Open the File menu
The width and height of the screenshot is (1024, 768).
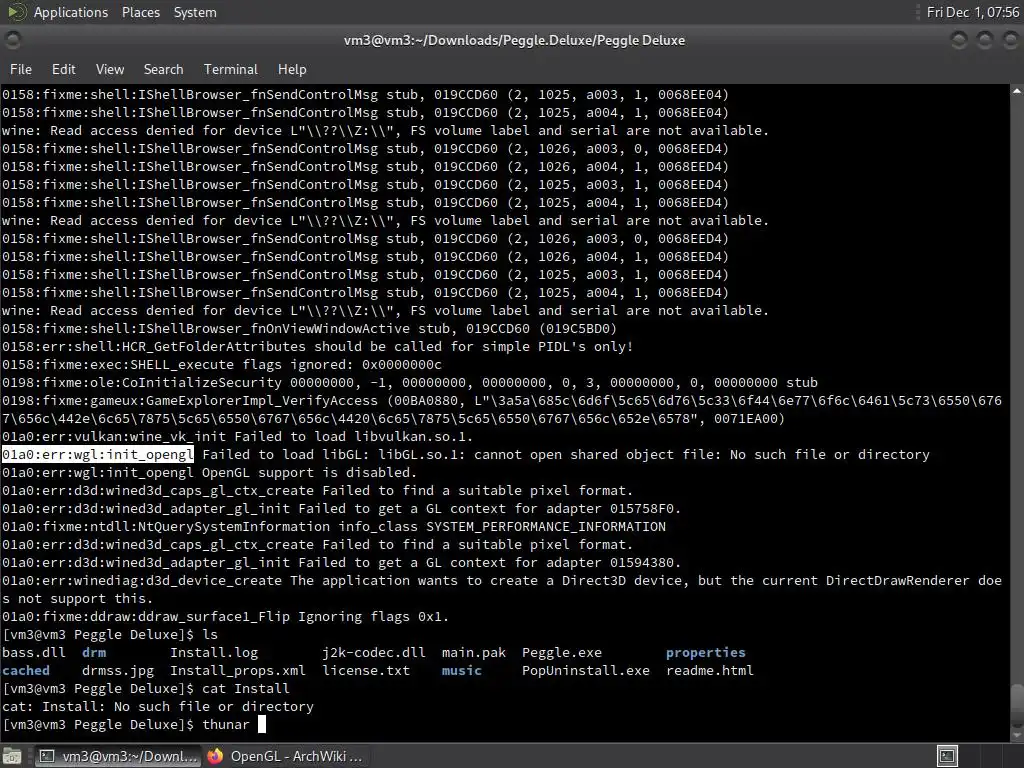coord(21,69)
